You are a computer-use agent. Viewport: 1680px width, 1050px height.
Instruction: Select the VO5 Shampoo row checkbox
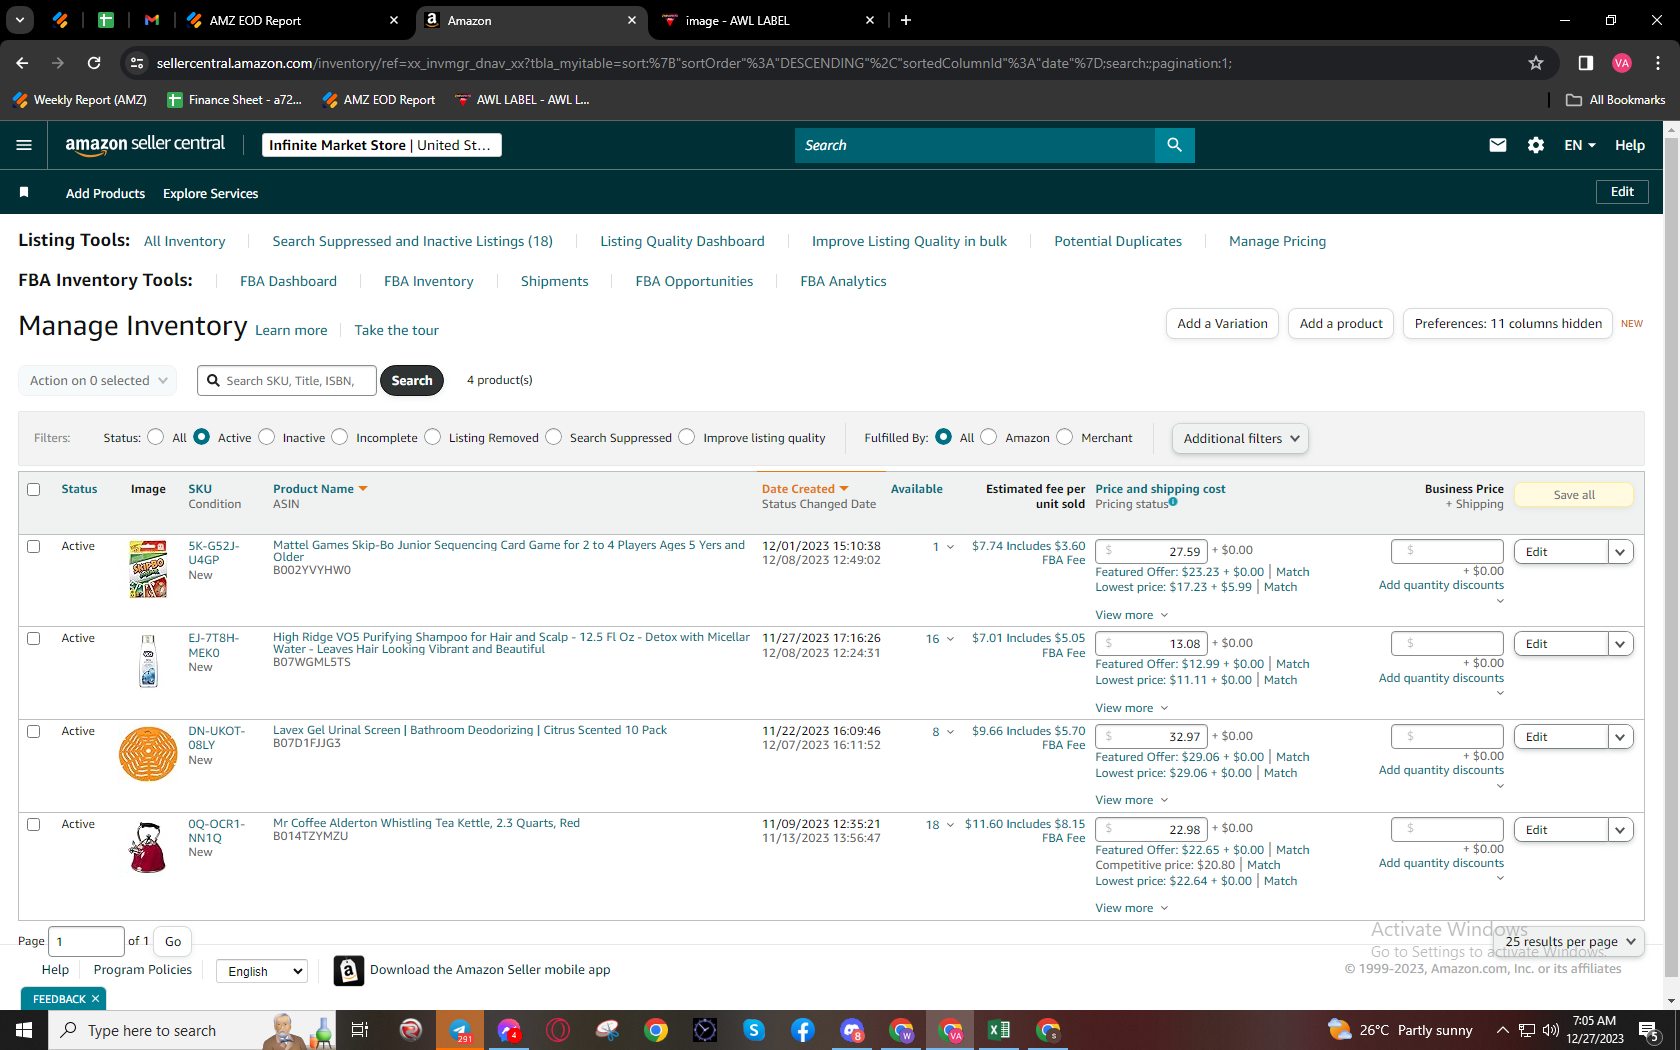click(x=34, y=639)
